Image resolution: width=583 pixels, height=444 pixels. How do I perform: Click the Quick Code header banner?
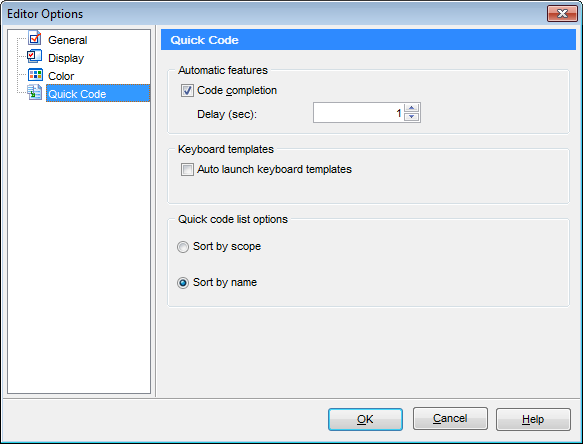368,40
